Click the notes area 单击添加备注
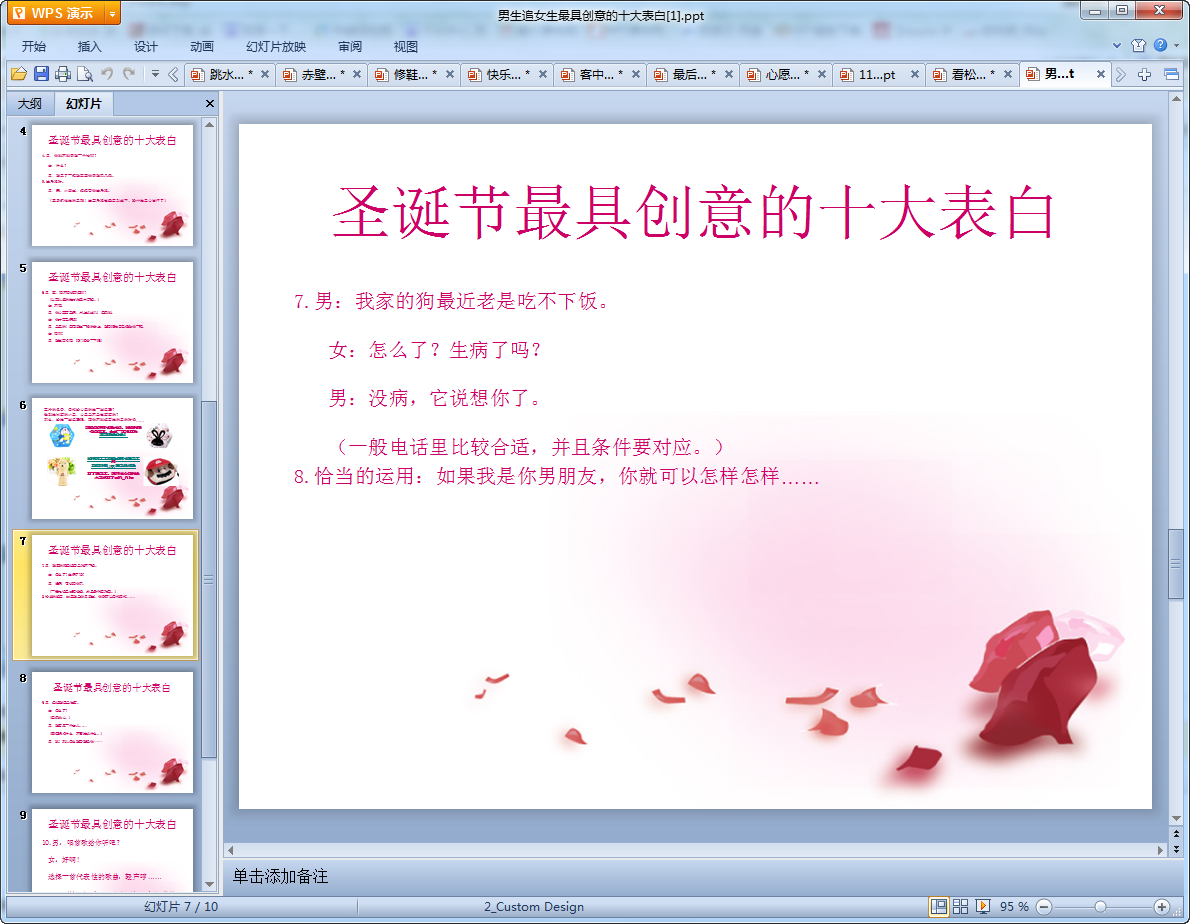Viewport: 1190px width, 924px height. (280, 876)
